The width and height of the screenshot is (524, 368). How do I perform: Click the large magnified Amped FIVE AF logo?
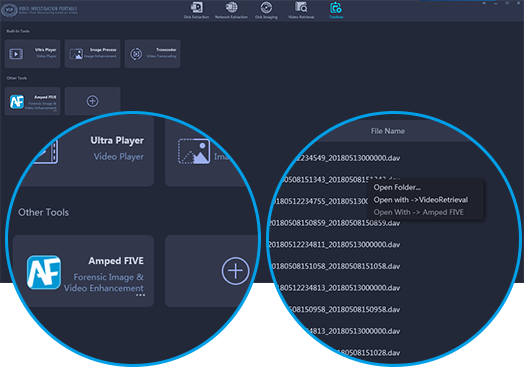(x=44, y=272)
